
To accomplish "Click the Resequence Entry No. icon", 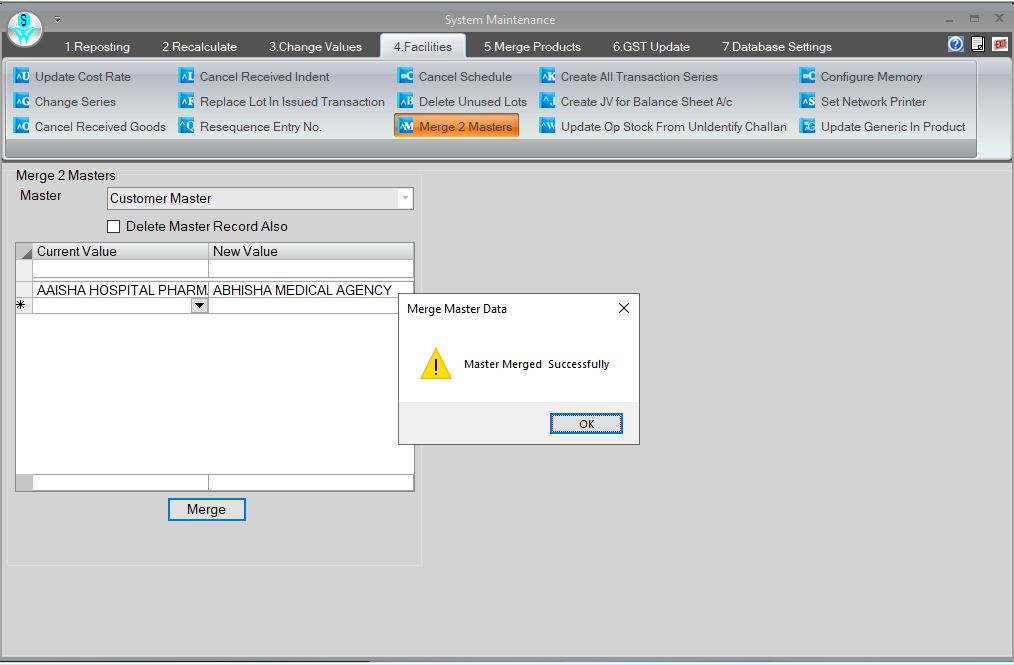I will tap(187, 127).
